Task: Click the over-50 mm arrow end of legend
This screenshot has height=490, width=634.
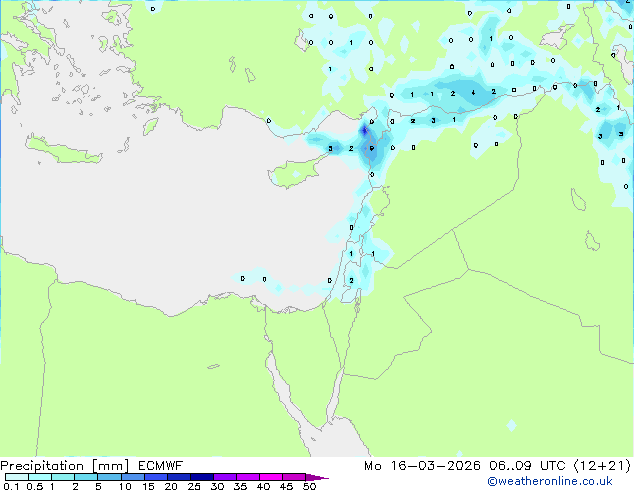Action: (317, 477)
